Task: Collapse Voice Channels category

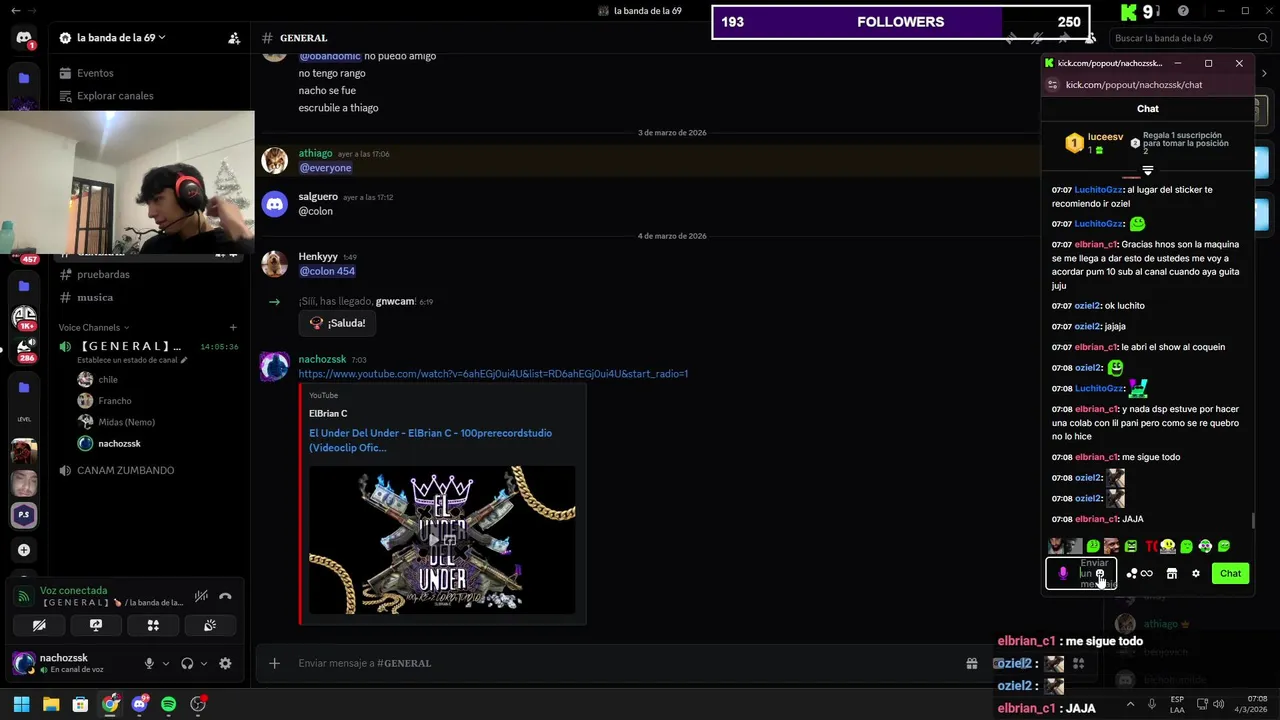Action: [x=93, y=327]
